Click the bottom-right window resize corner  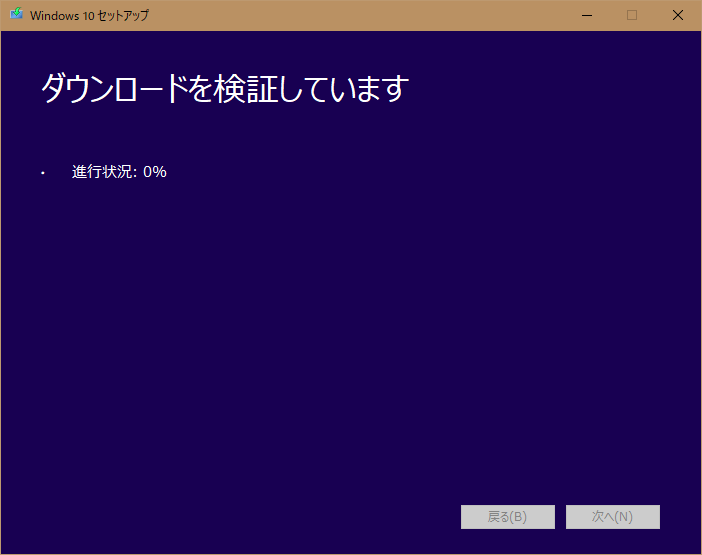click(699, 552)
